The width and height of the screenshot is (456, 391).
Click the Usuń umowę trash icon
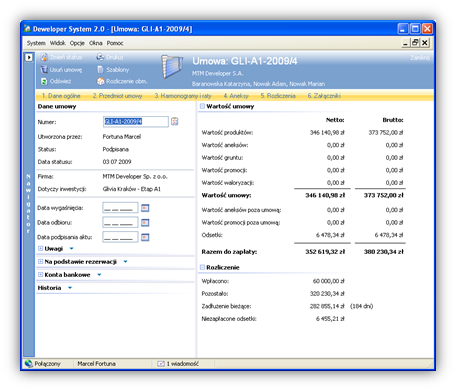tap(44, 70)
